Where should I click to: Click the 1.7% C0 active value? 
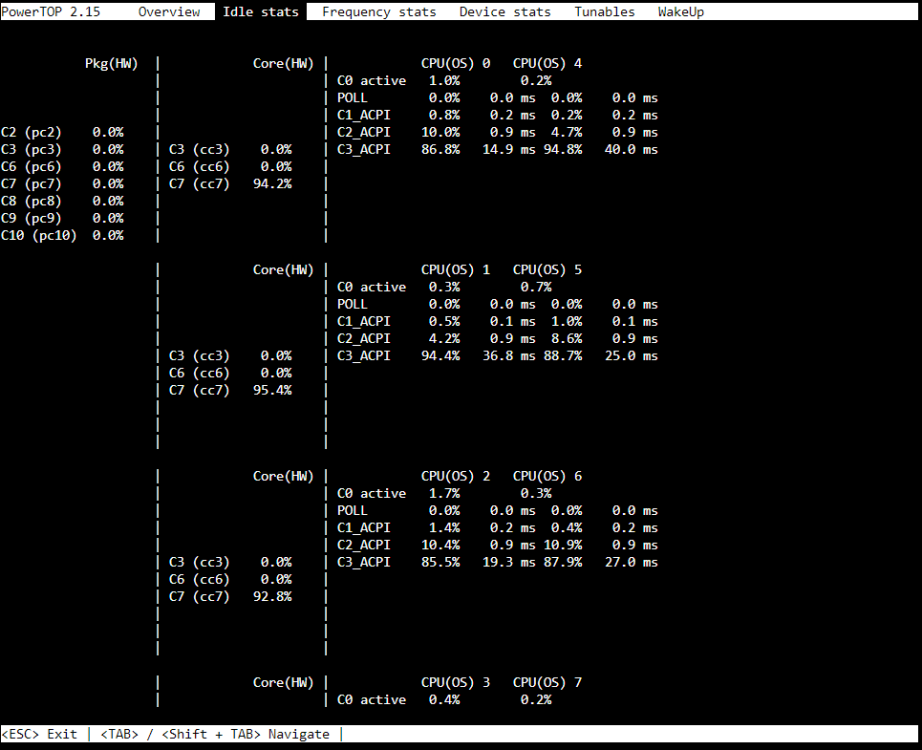[x=444, y=494]
